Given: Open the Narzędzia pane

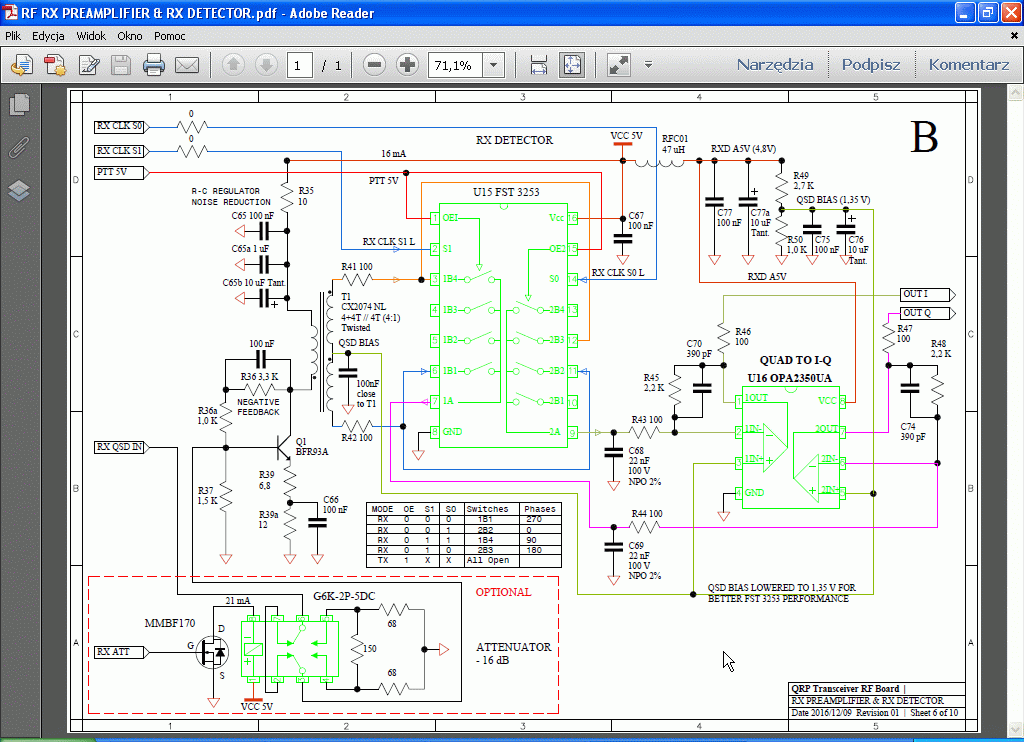Looking at the screenshot, I should [x=775, y=65].
